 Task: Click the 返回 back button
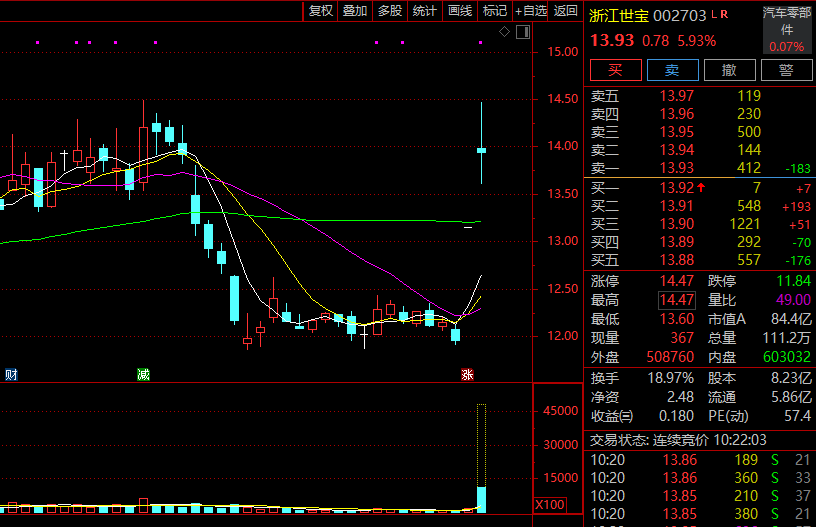point(566,11)
